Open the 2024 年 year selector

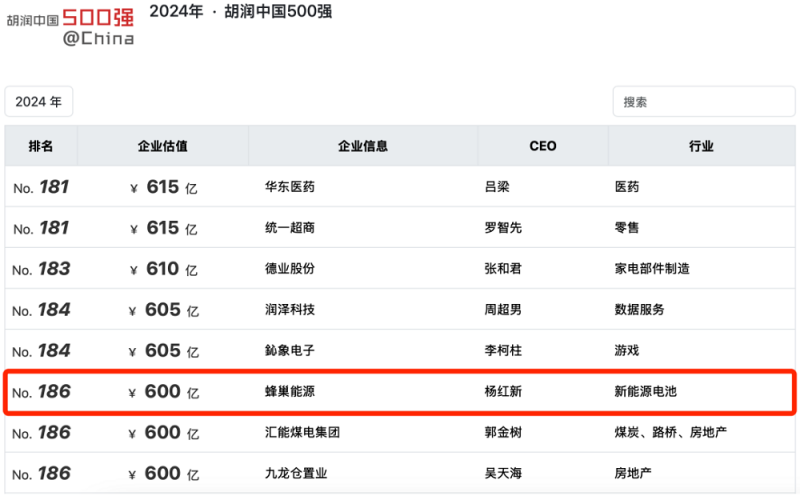pyautogui.click(x=39, y=102)
